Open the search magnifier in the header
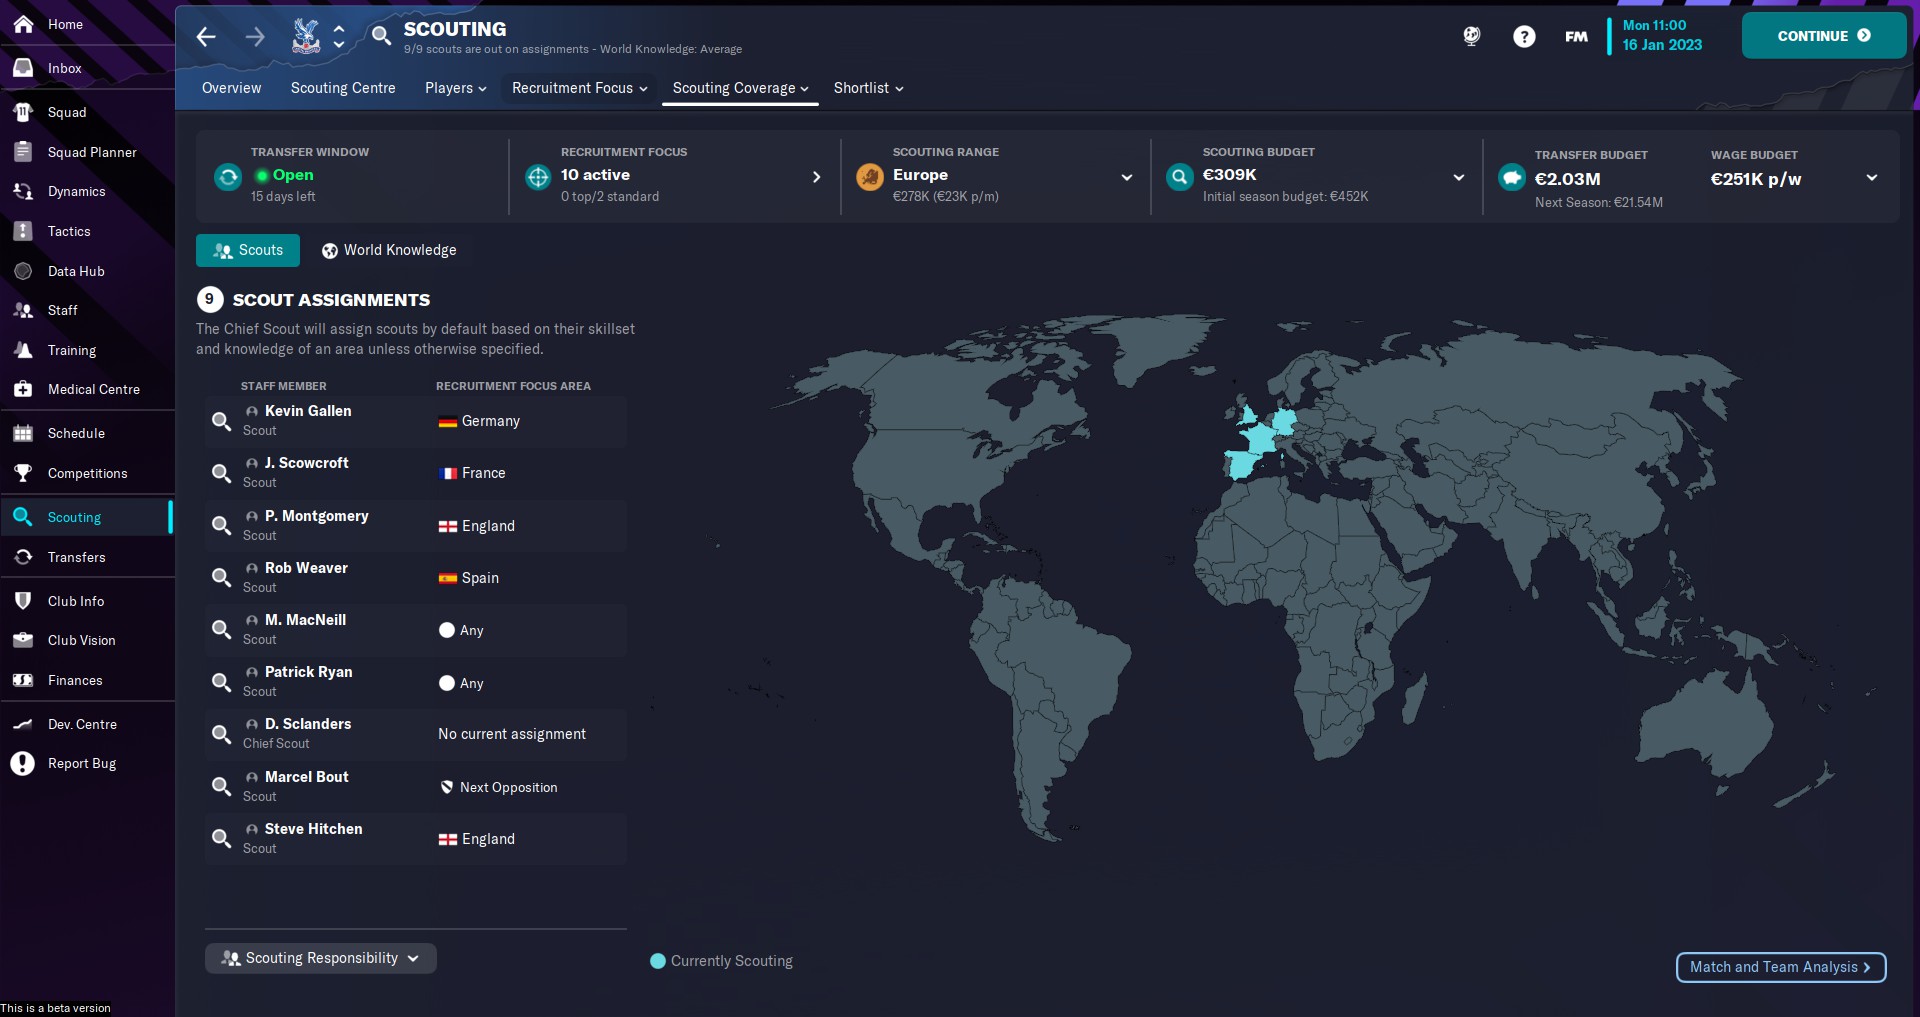 380,36
